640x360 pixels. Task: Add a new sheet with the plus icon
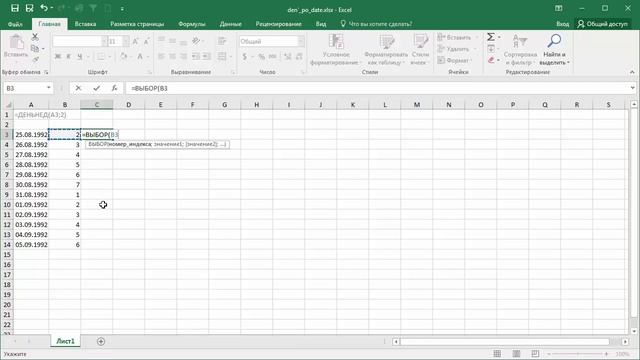coord(101,341)
